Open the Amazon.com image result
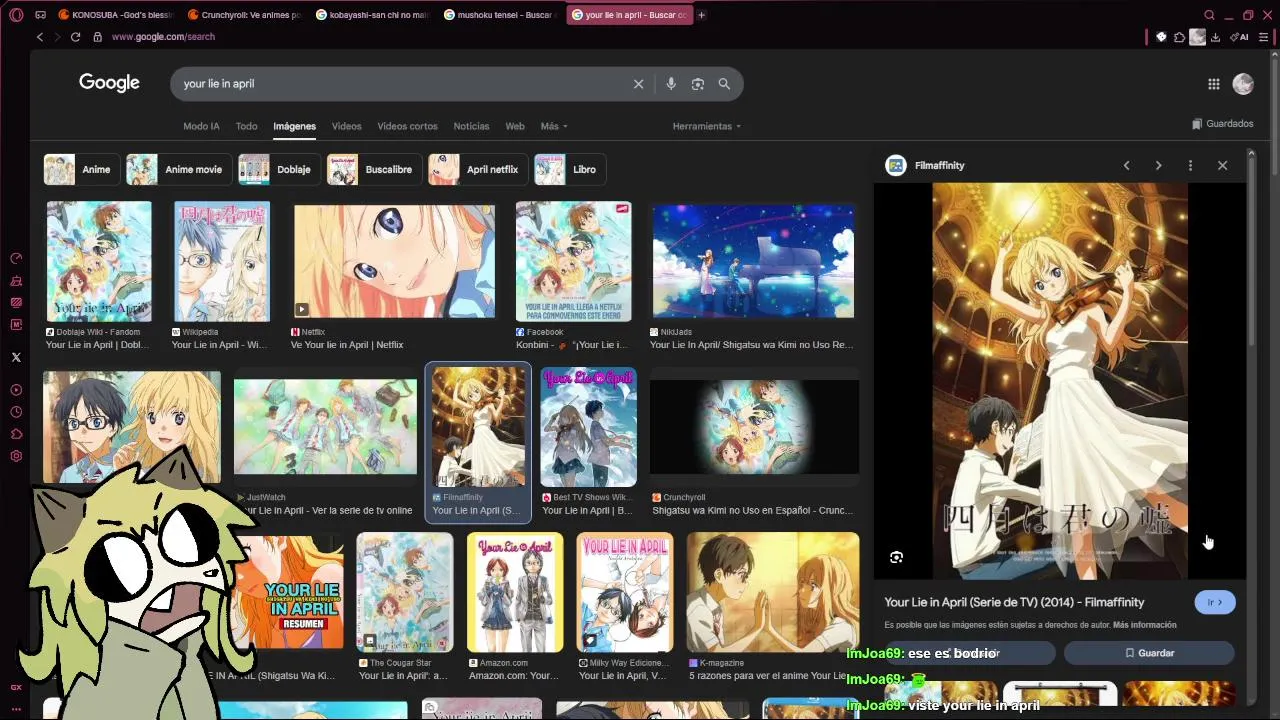This screenshot has height=720, width=1280. [x=515, y=592]
